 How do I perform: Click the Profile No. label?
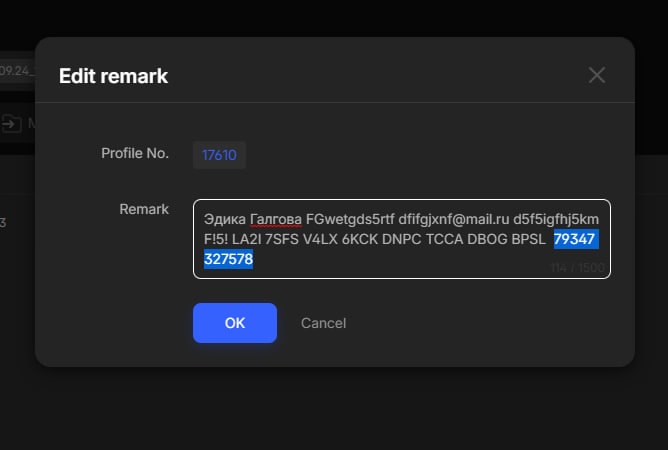tap(135, 153)
